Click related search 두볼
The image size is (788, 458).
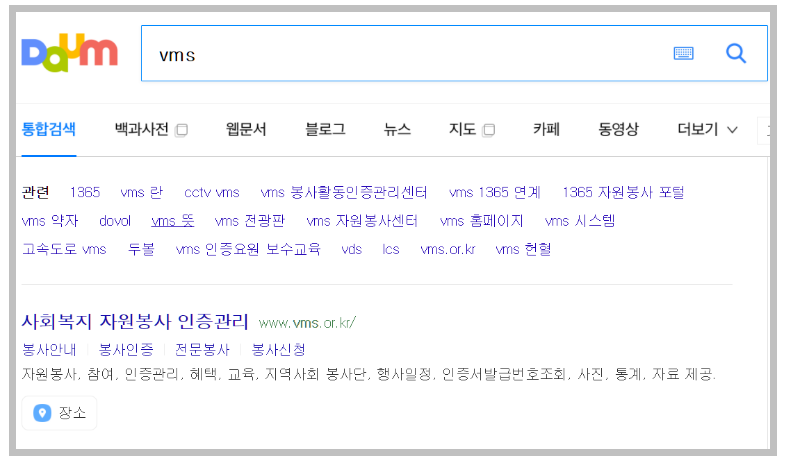(141, 249)
